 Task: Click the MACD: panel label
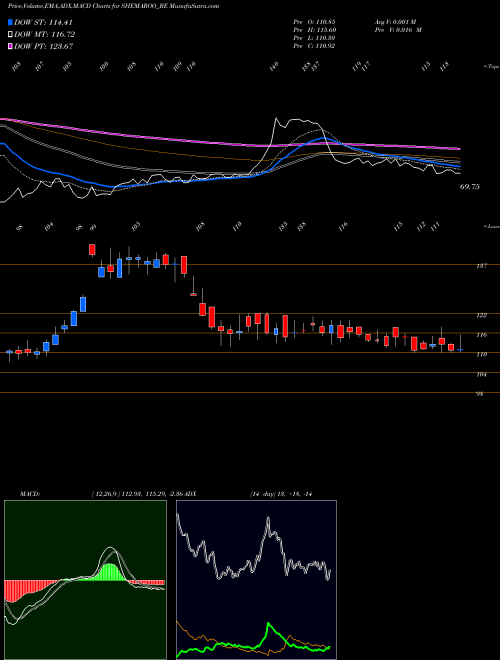pos(30,494)
